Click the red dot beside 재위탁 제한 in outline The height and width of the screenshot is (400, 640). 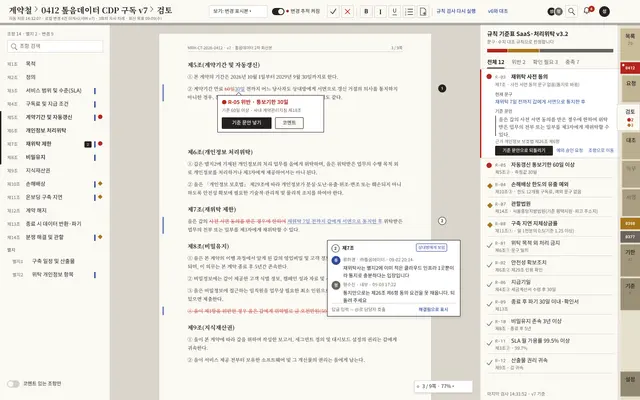click(x=100, y=144)
